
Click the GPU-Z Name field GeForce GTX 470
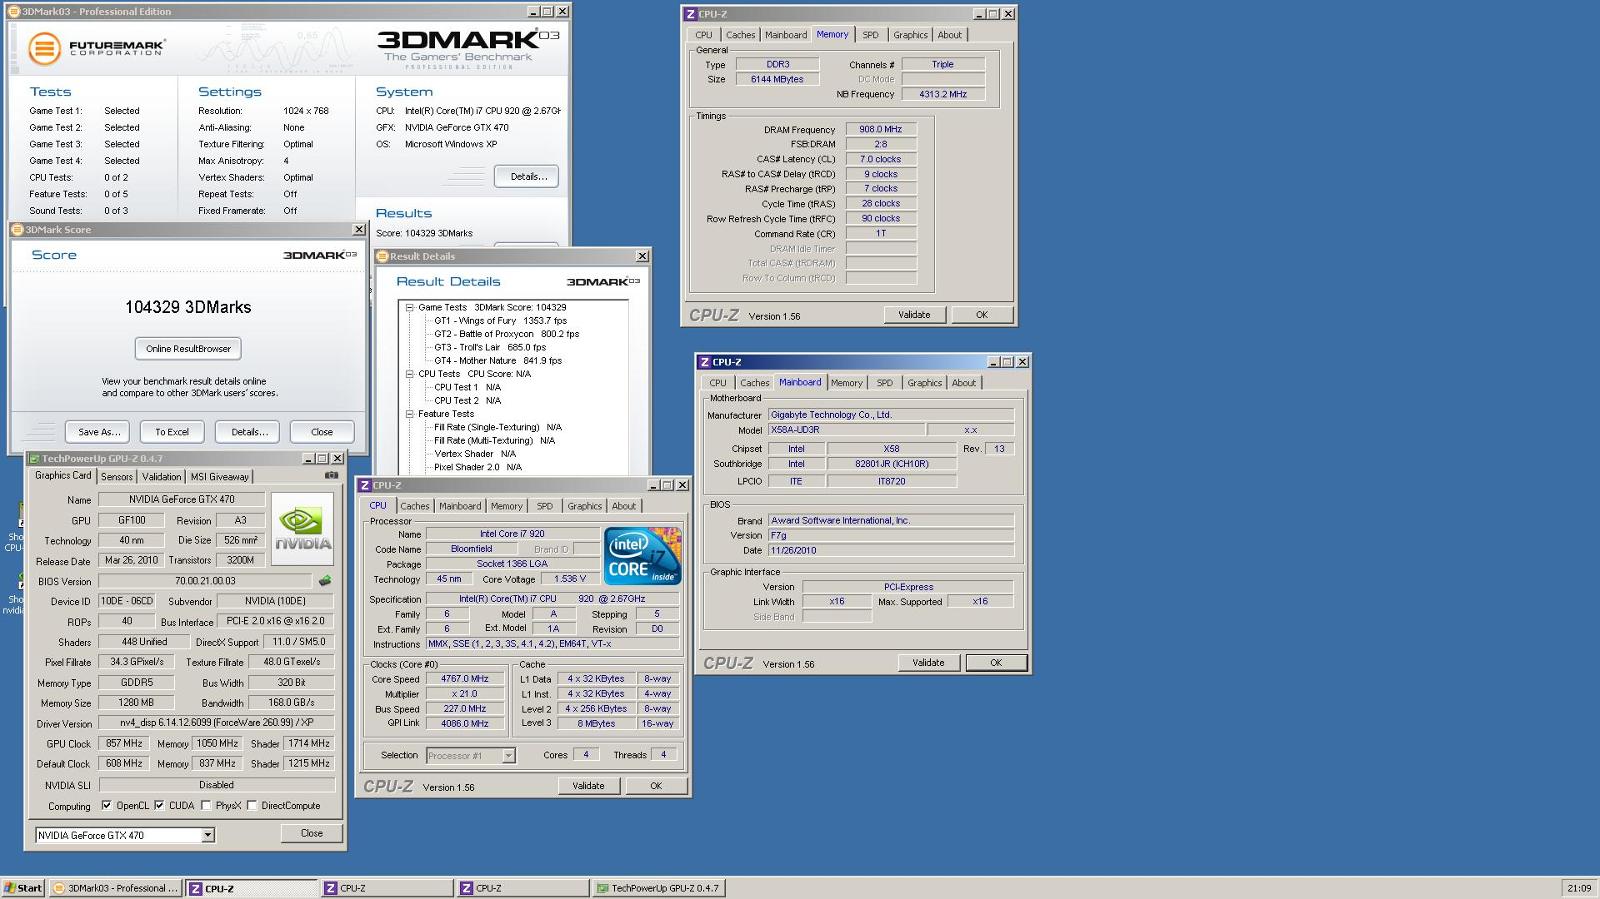pos(182,499)
